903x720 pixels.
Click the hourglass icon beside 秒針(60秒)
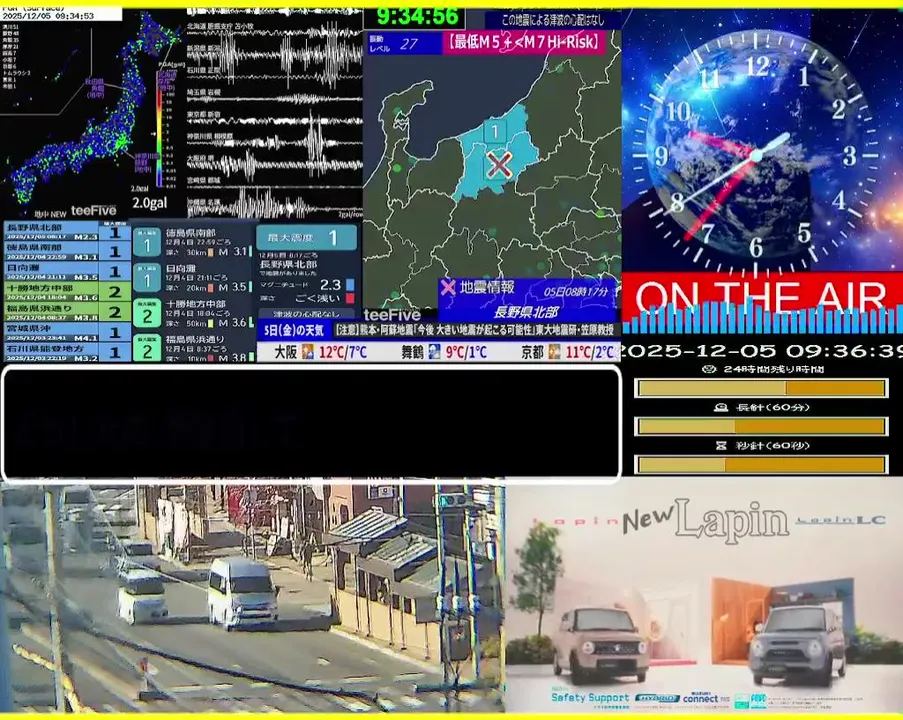tap(720, 446)
